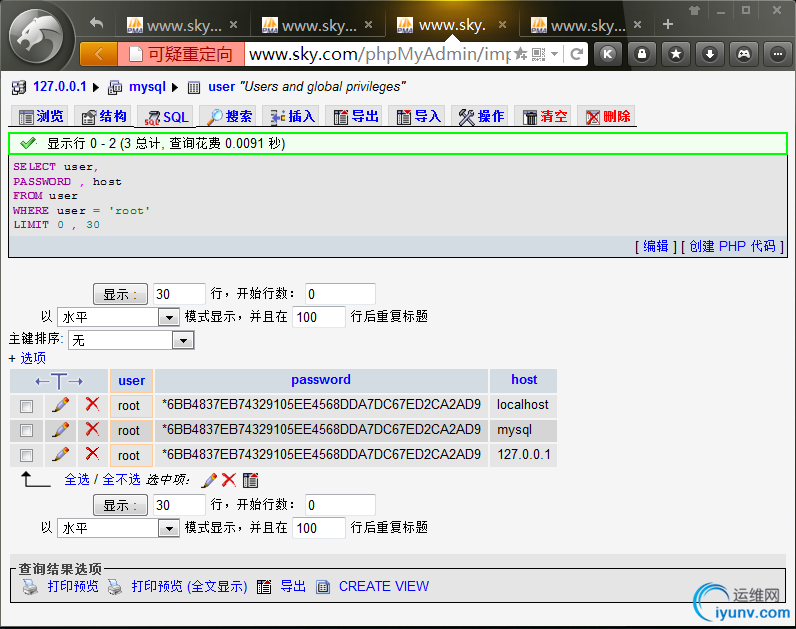Edit row with host 127.0.0.1
The image size is (796, 629).
[x=60, y=454]
